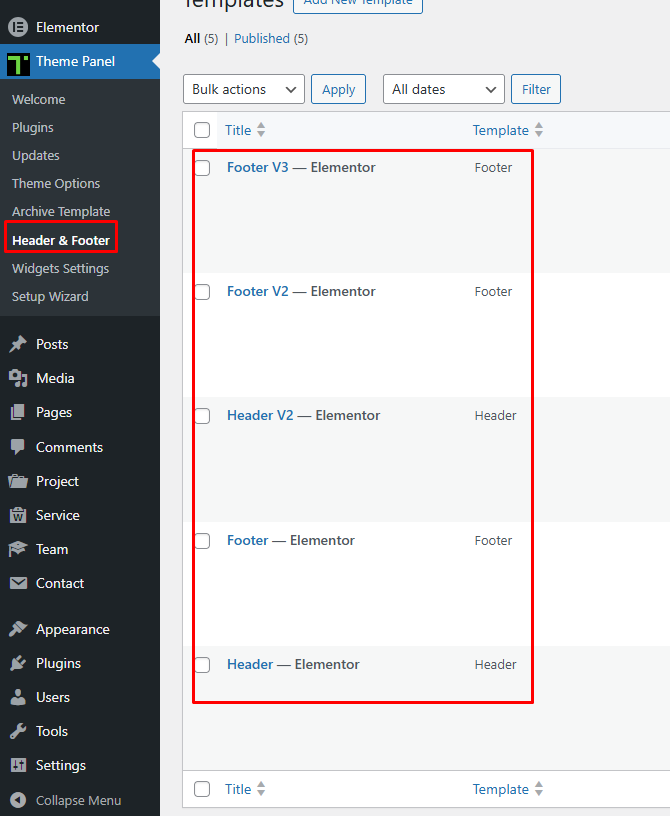670x816 pixels.
Task: Check the Footer V3 row checkbox
Action: pos(202,168)
